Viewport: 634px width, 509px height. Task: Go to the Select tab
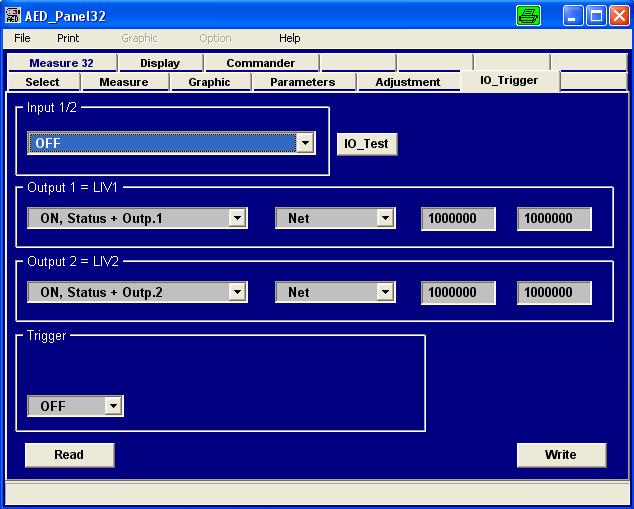pyautogui.click(x=42, y=82)
